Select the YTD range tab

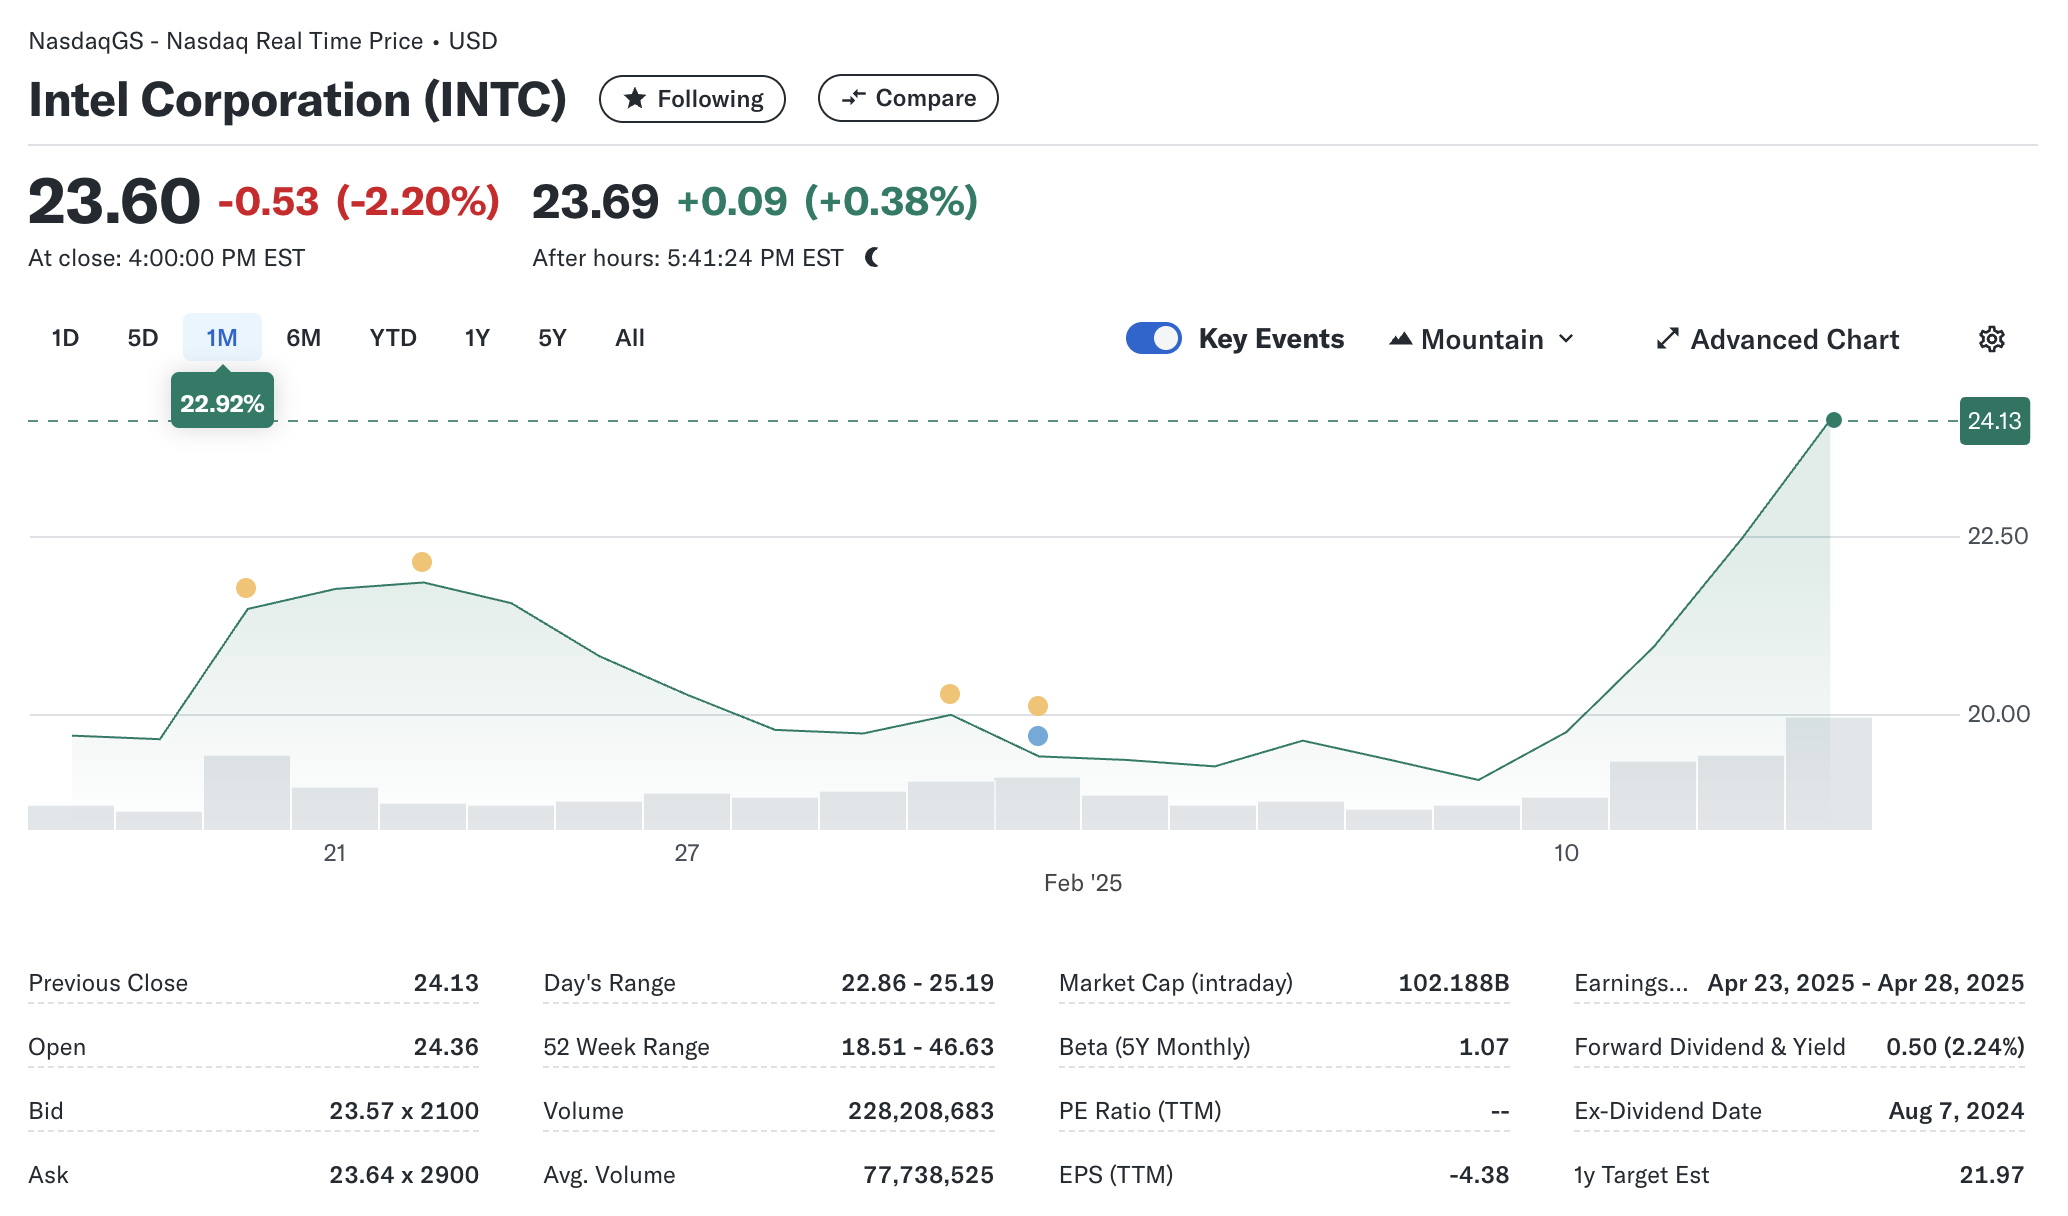[x=393, y=338]
